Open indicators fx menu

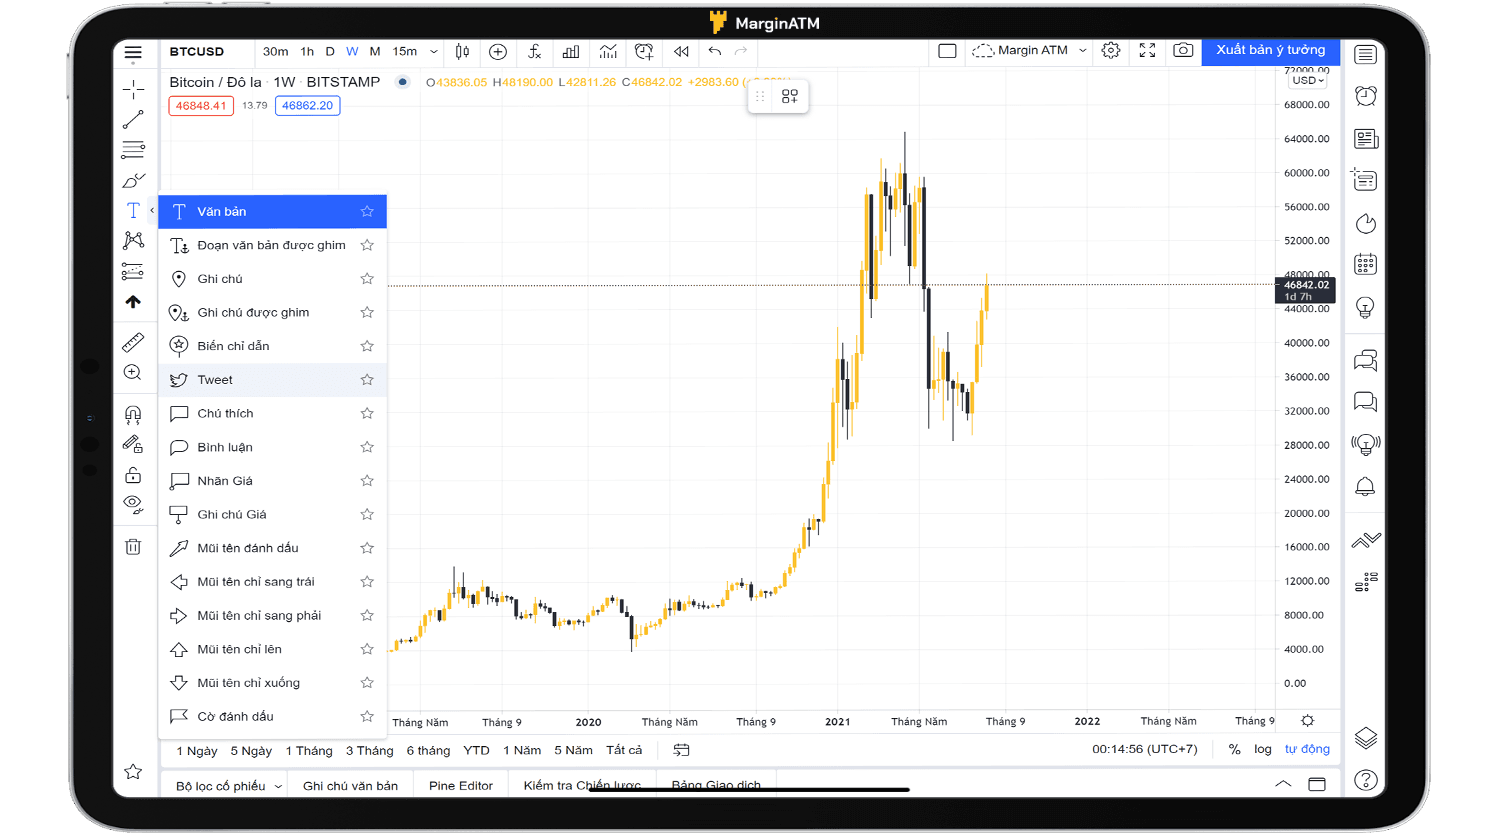coord(535,51)
